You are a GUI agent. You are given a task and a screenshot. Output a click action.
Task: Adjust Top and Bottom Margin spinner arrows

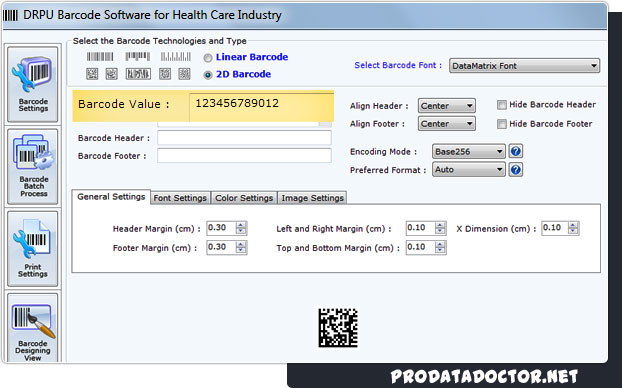[x=440, y=248]
